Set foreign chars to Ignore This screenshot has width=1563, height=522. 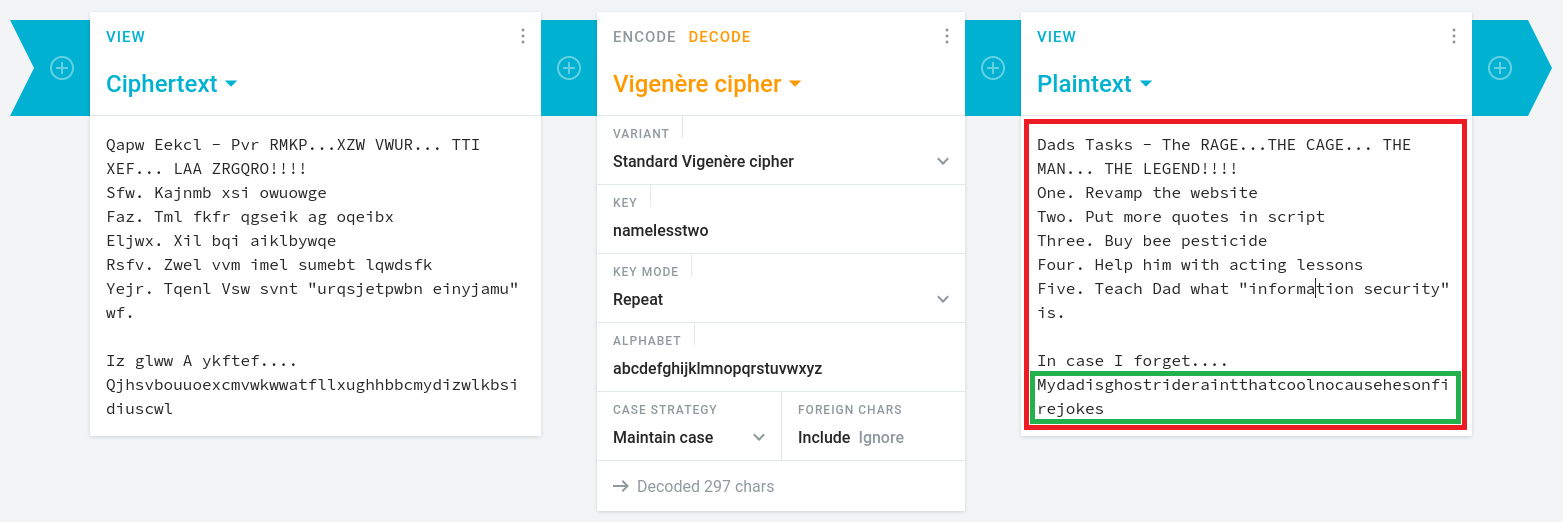click(x=881, y=437)
